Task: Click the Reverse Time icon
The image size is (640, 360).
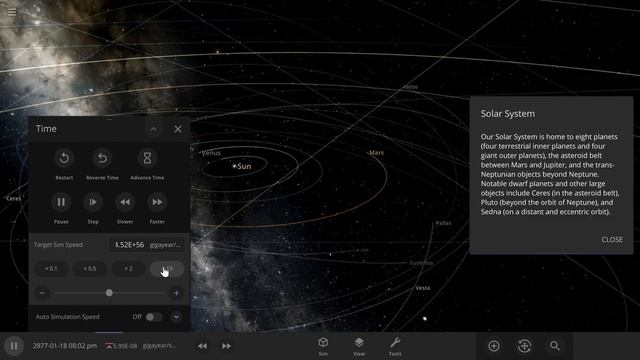Action: pyautogui.click(x=102, y=158)
